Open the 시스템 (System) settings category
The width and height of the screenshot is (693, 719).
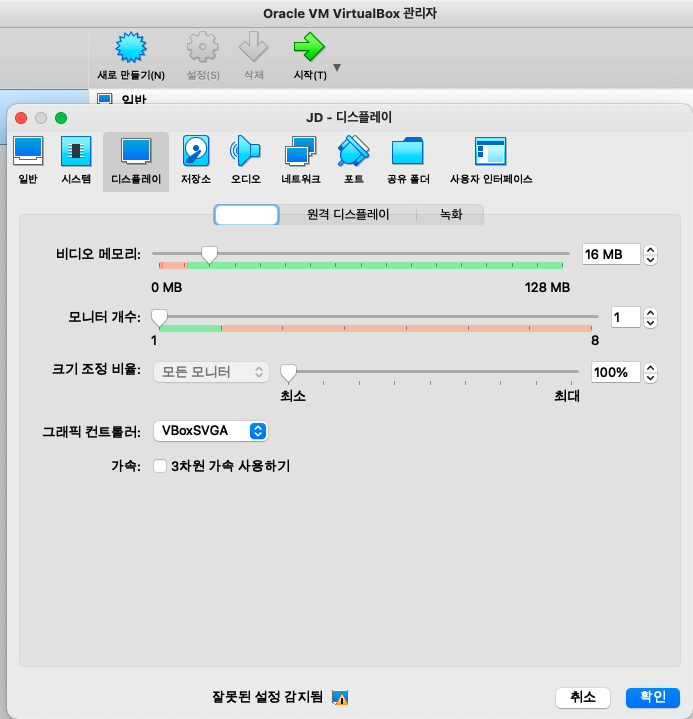point(76,160)
